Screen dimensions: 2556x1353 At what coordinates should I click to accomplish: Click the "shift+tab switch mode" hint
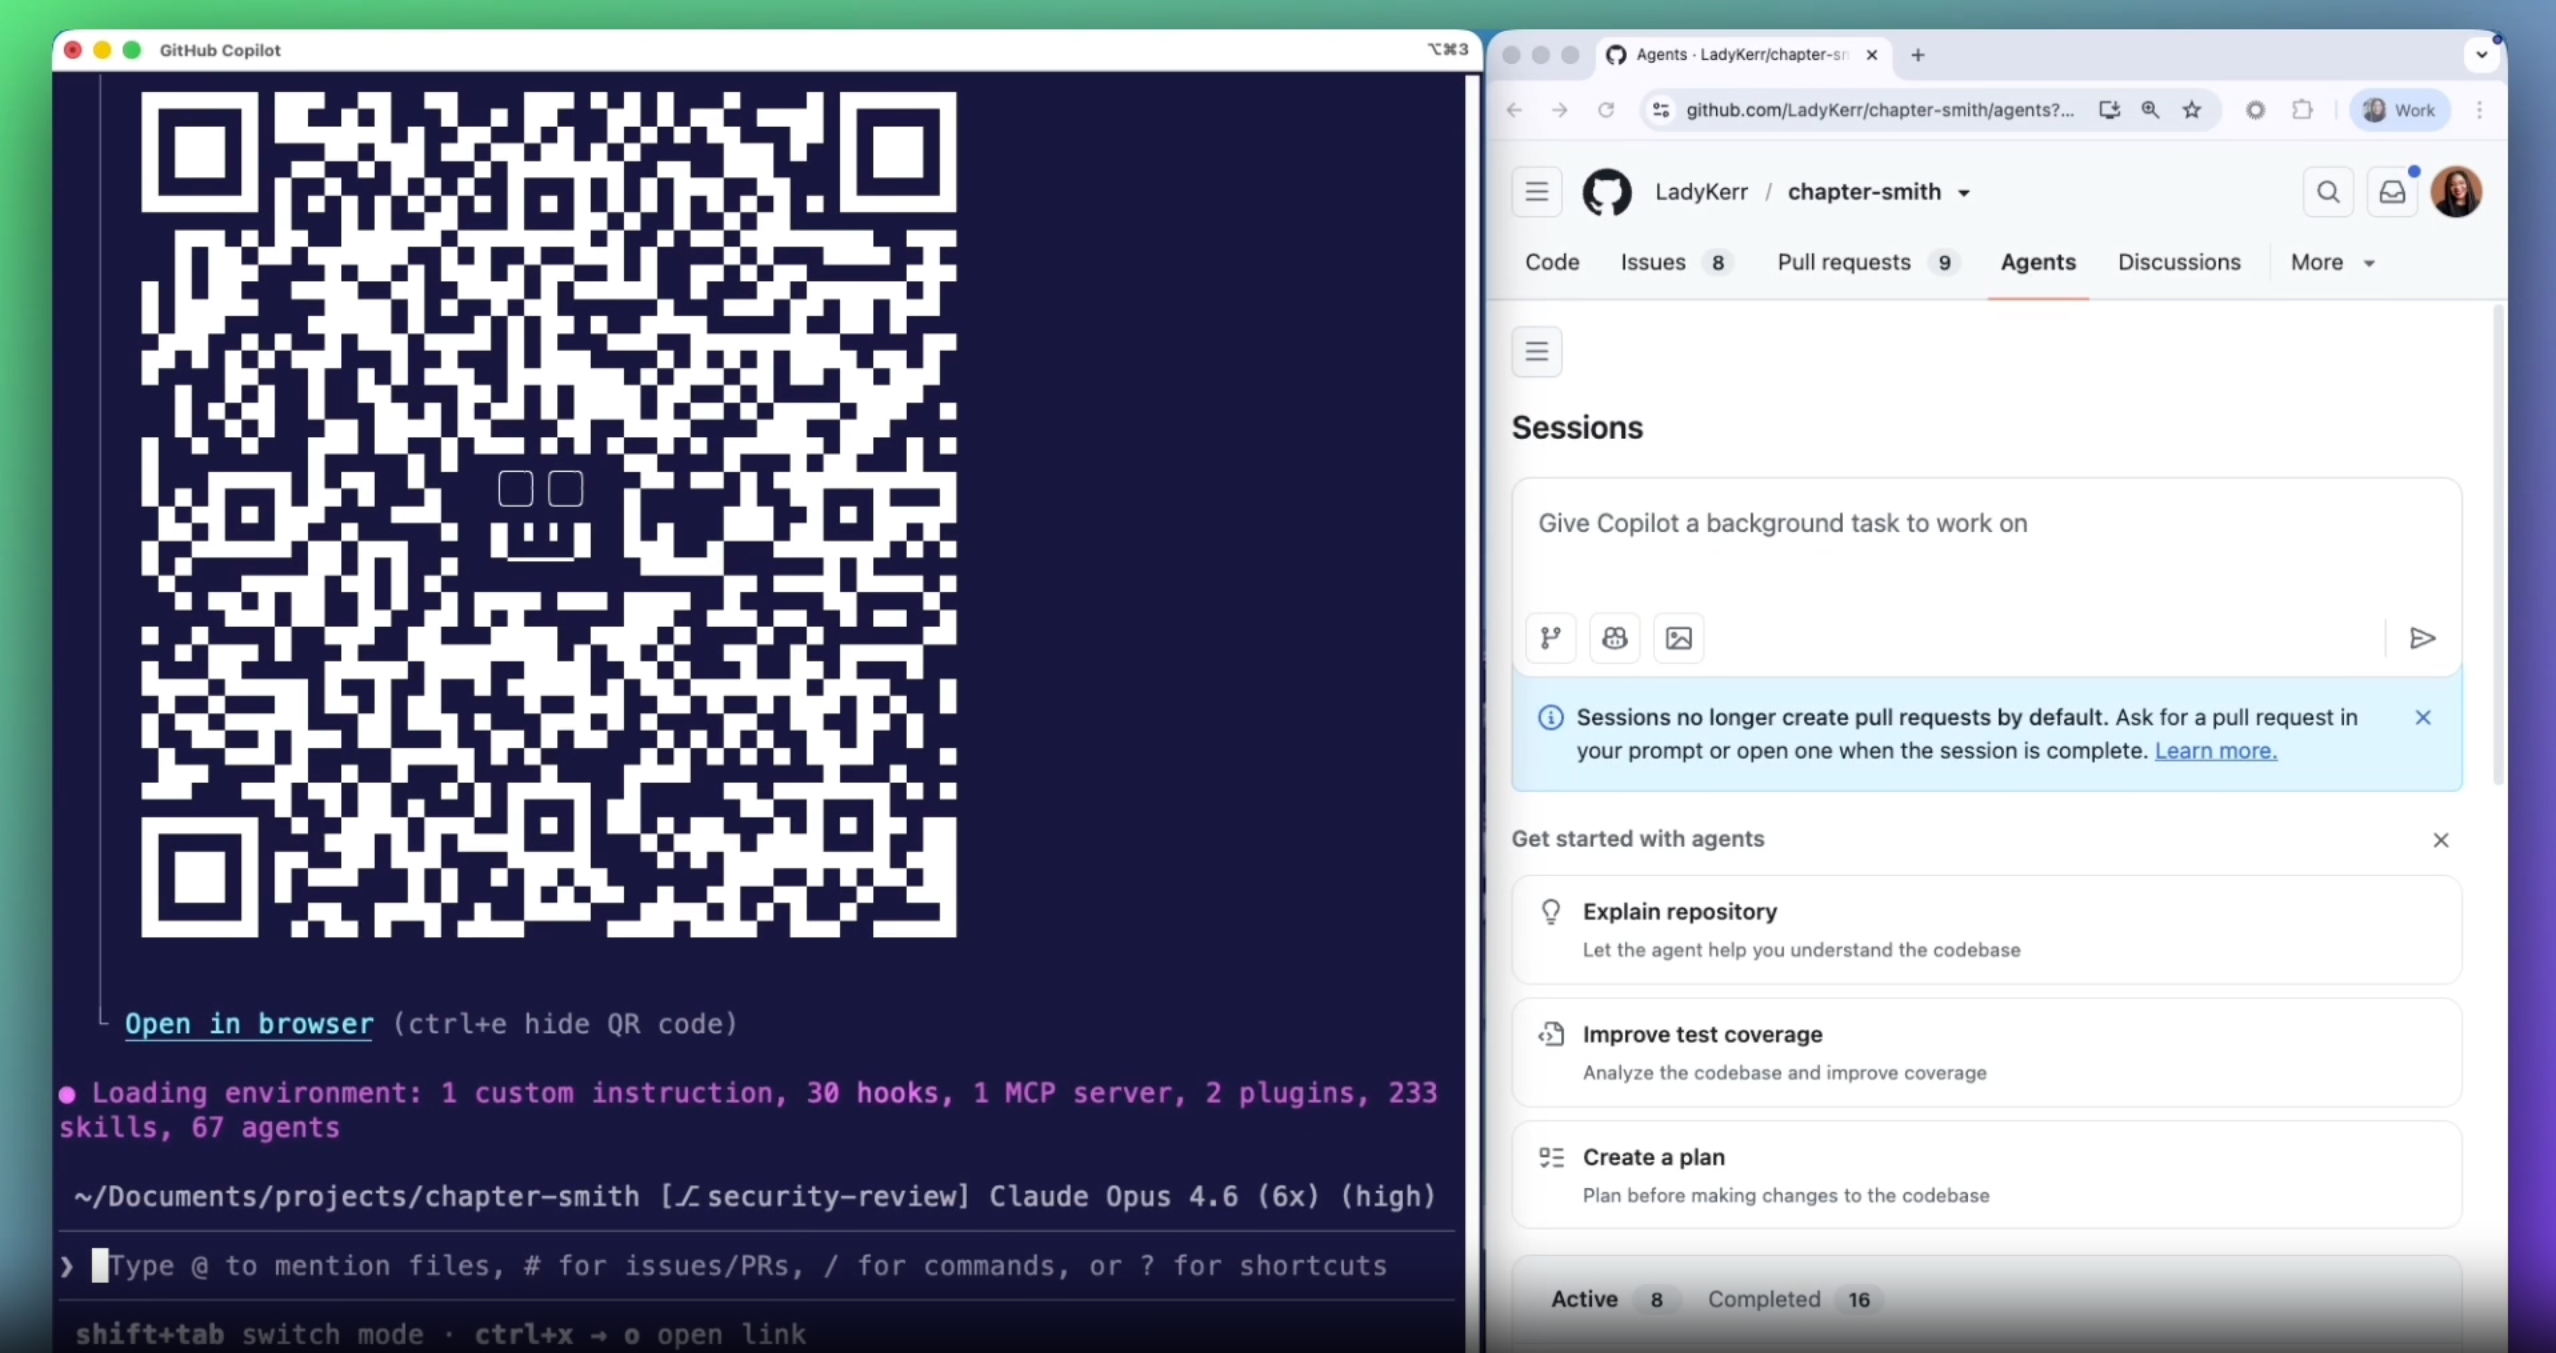249,1334
